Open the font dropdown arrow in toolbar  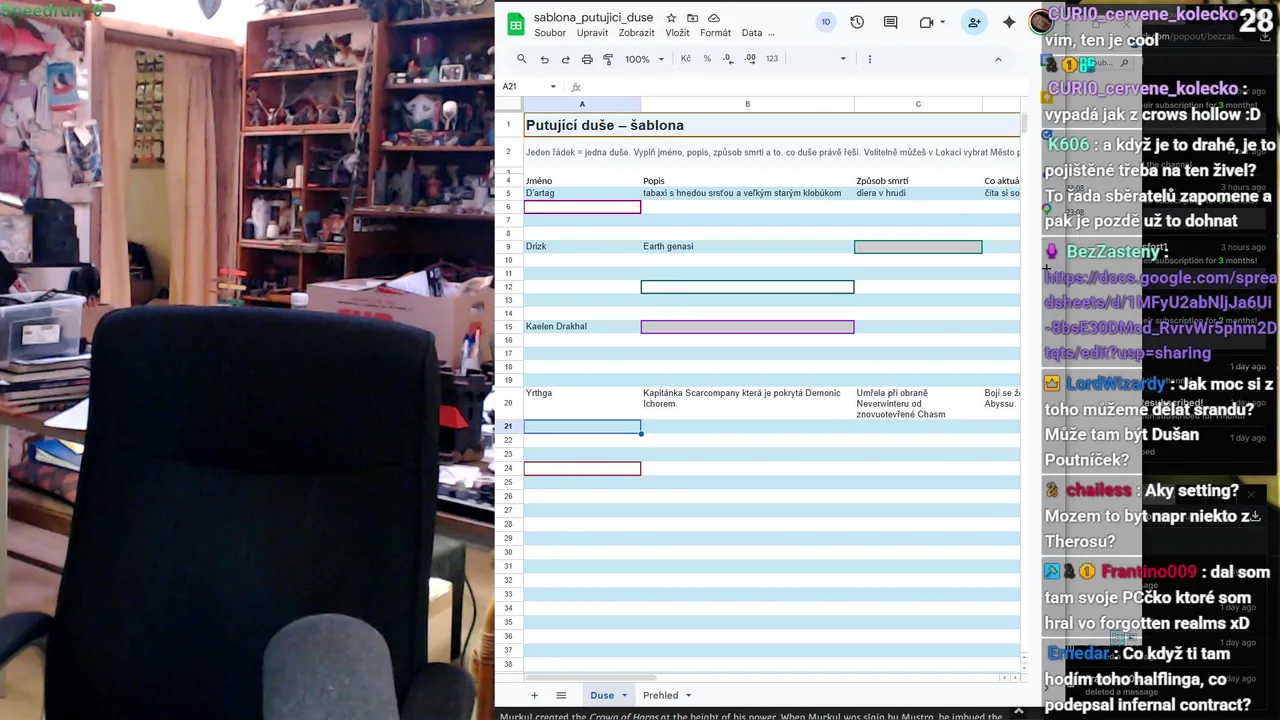(843, 59)
